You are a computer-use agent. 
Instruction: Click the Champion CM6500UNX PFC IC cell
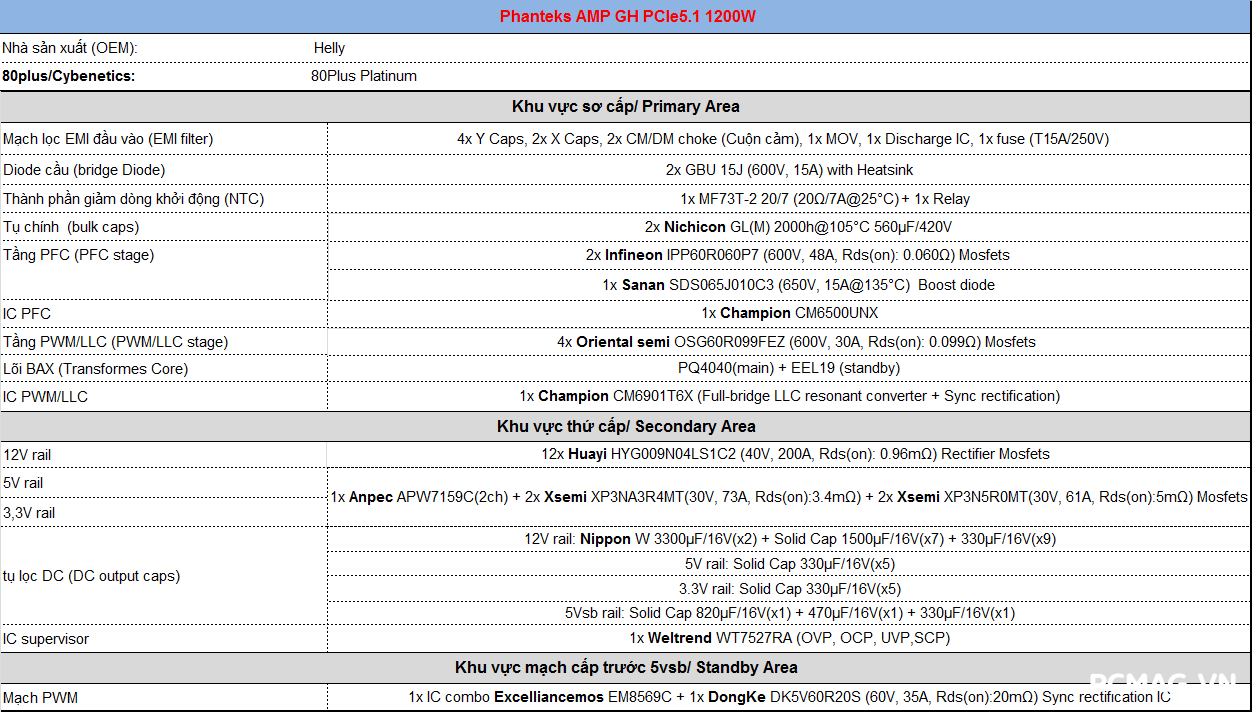[789, 313]
